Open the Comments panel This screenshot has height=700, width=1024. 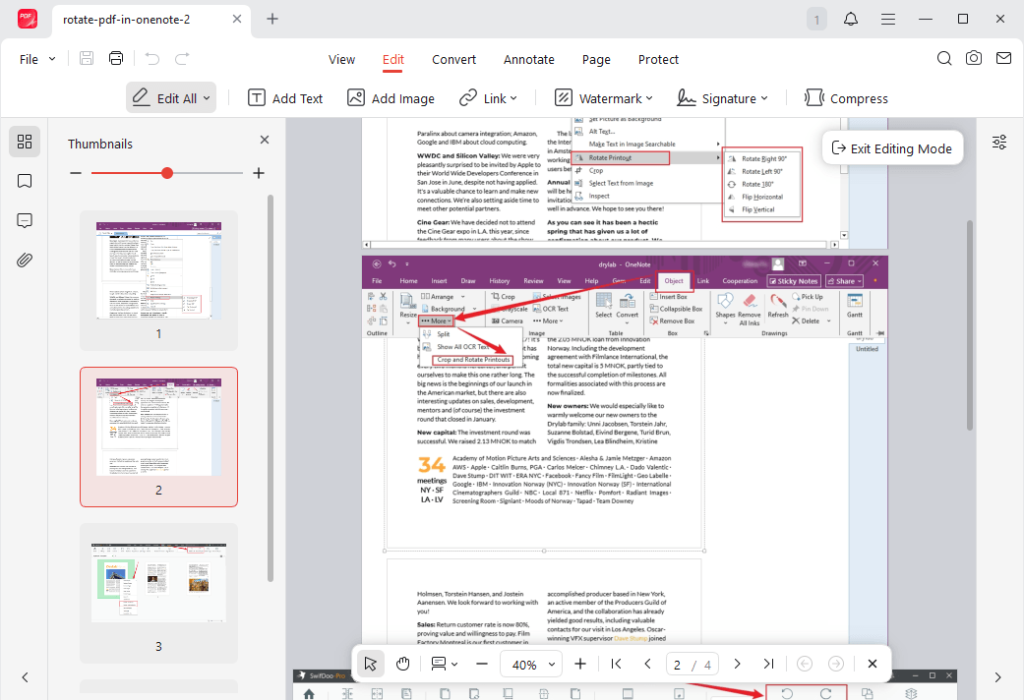(x=24, y=221)
